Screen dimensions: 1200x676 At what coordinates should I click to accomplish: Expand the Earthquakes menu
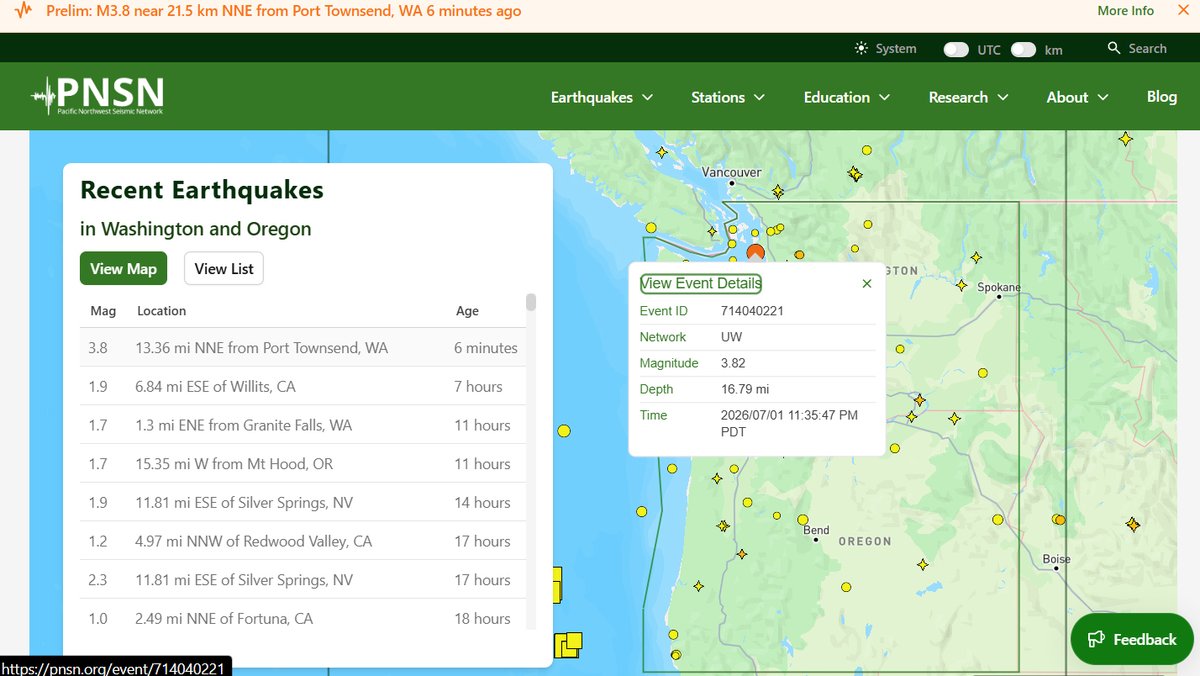602,97
